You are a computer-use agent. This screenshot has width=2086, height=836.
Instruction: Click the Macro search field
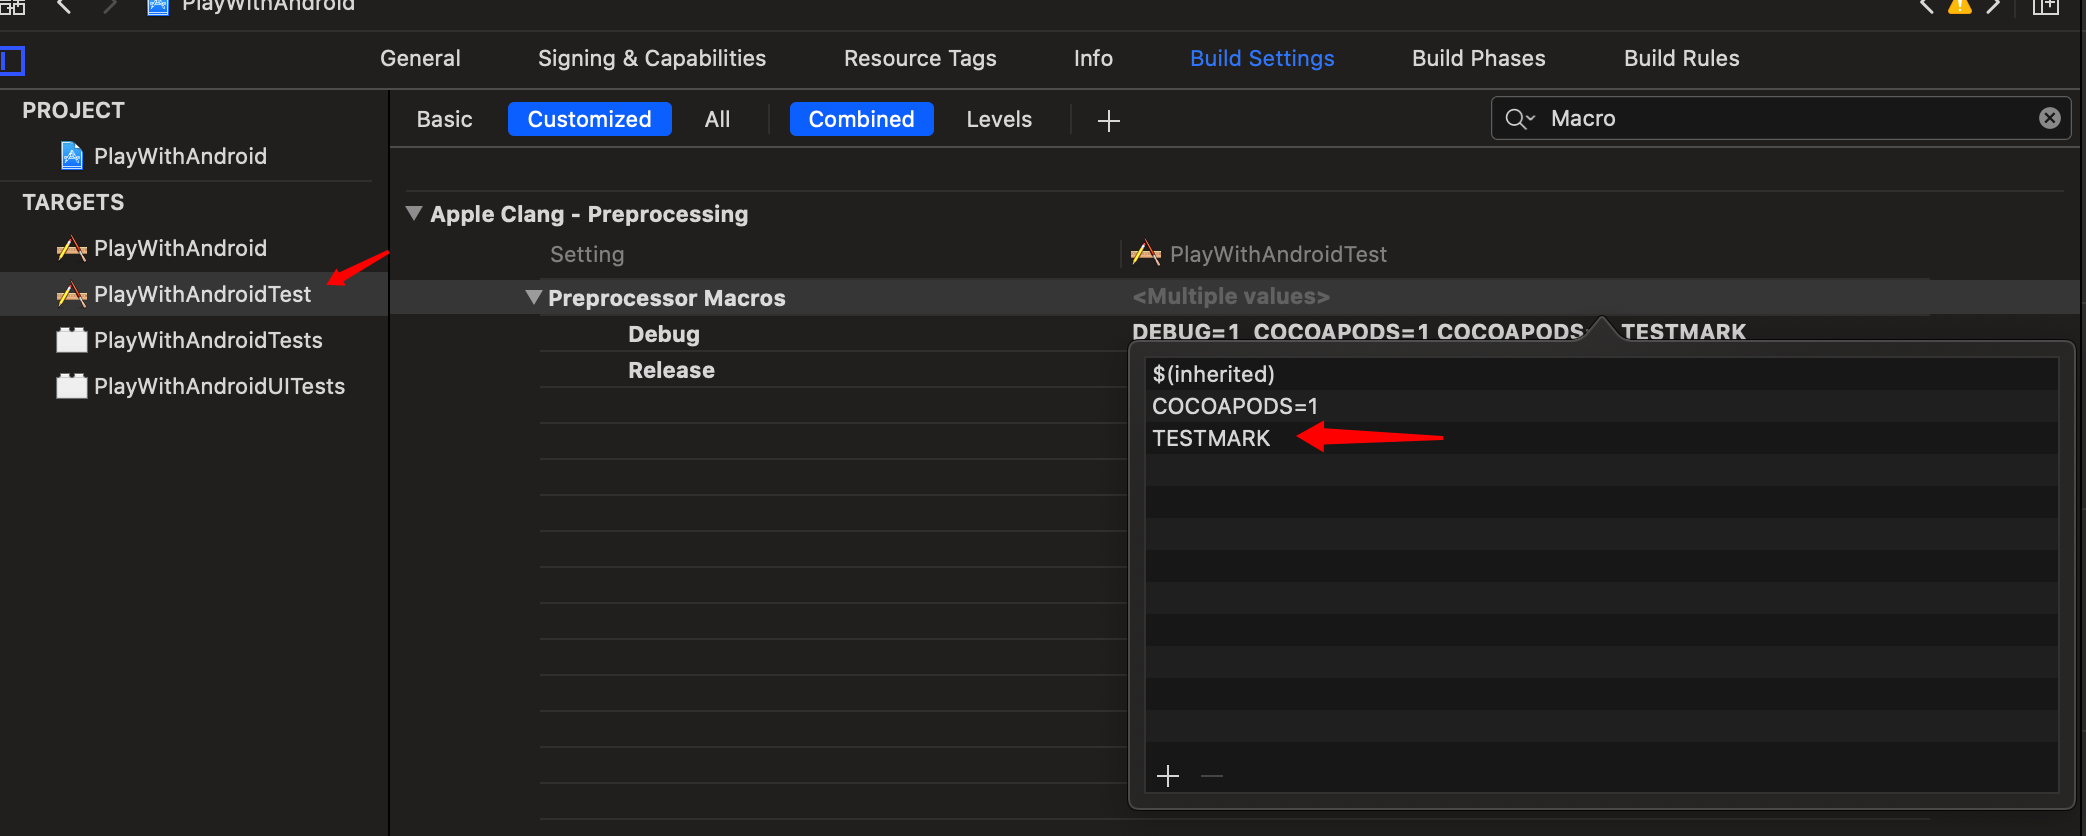(x=1780, y=118)
